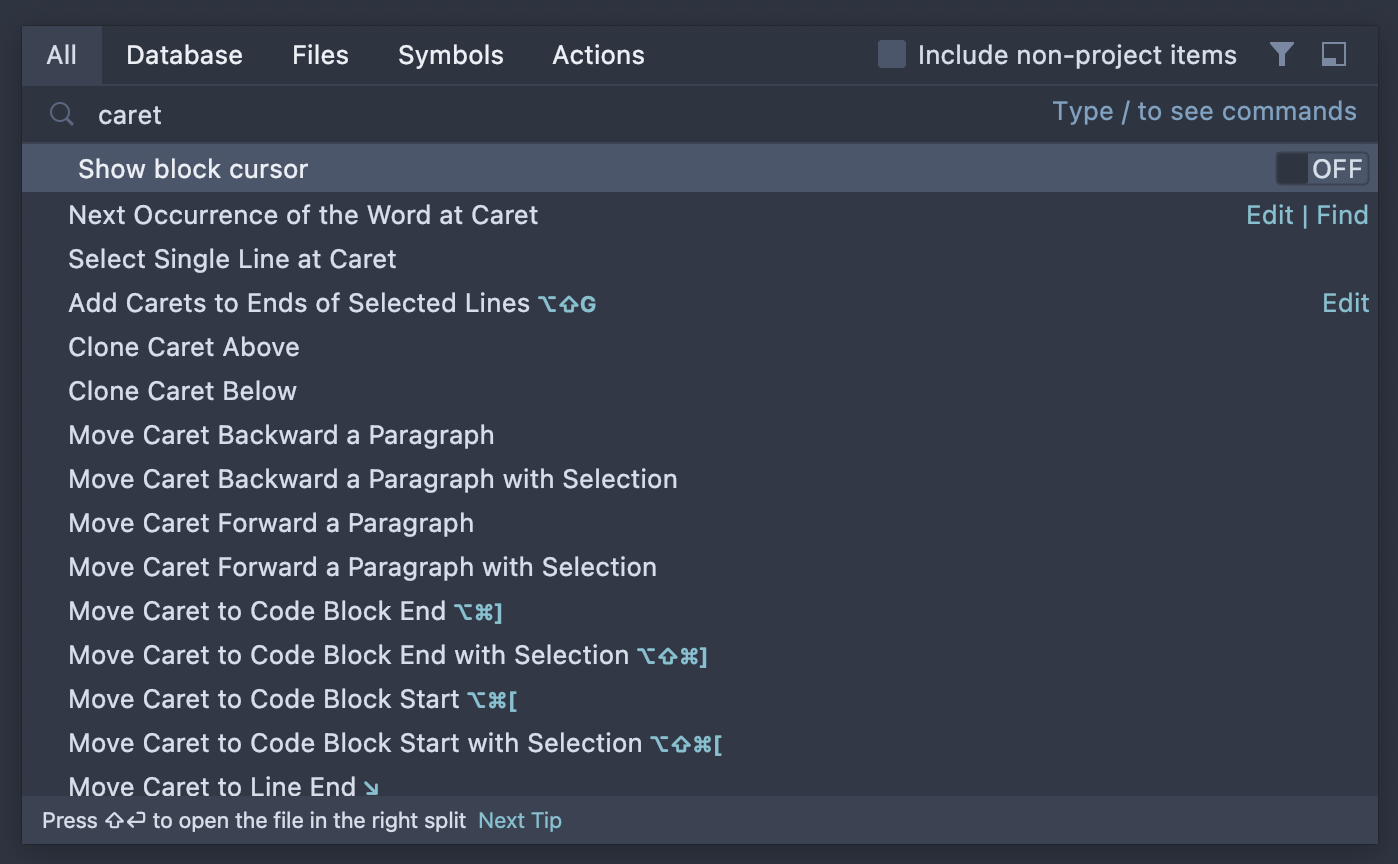Viewport: 1398px width, 864px height.
Task: Select the Actions tab
Action: coord(598,55)
